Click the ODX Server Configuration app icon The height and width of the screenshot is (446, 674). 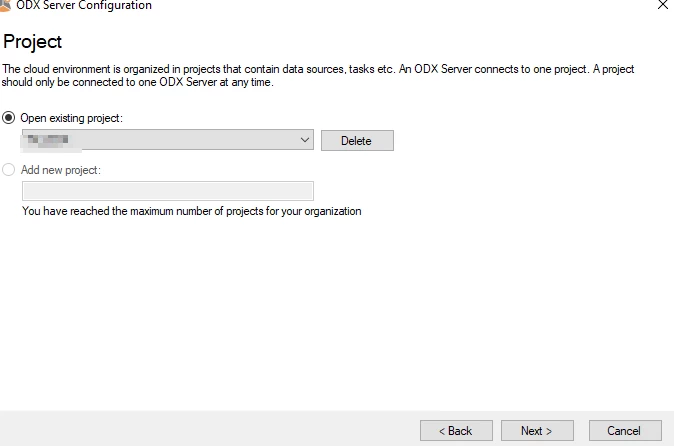pos(5,5)
